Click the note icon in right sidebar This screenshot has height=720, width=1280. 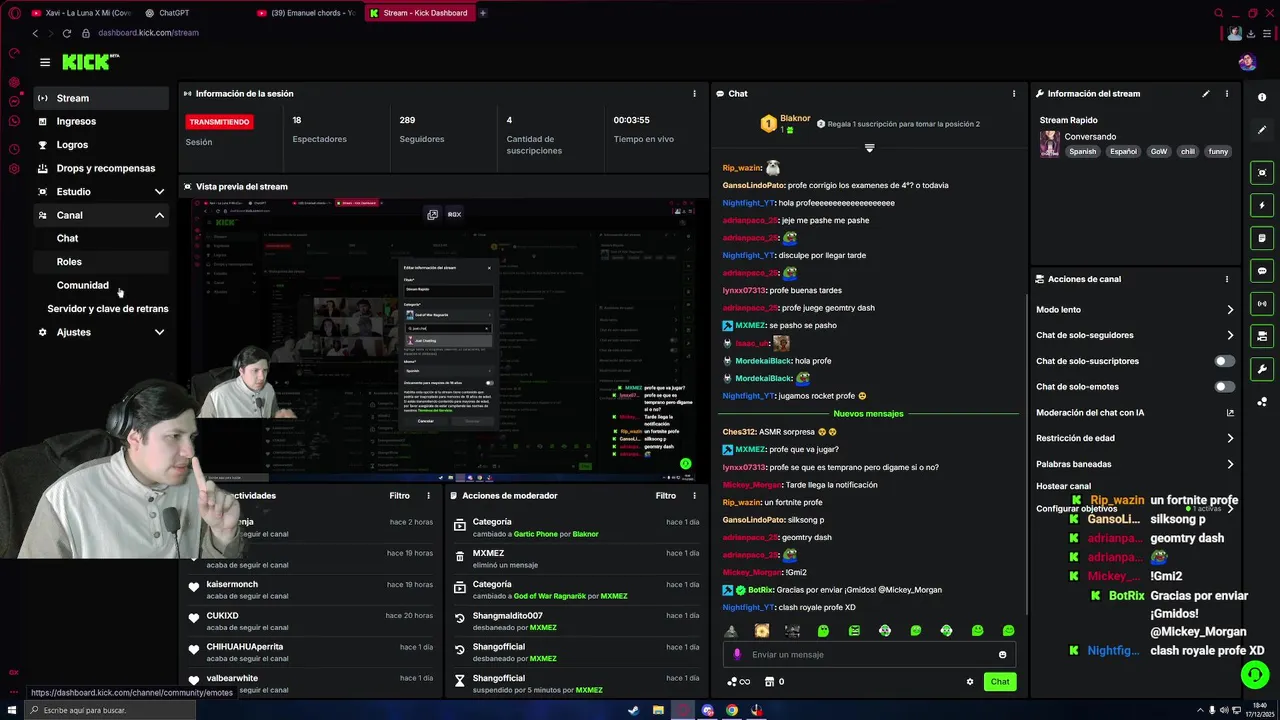coord(1262,238)
